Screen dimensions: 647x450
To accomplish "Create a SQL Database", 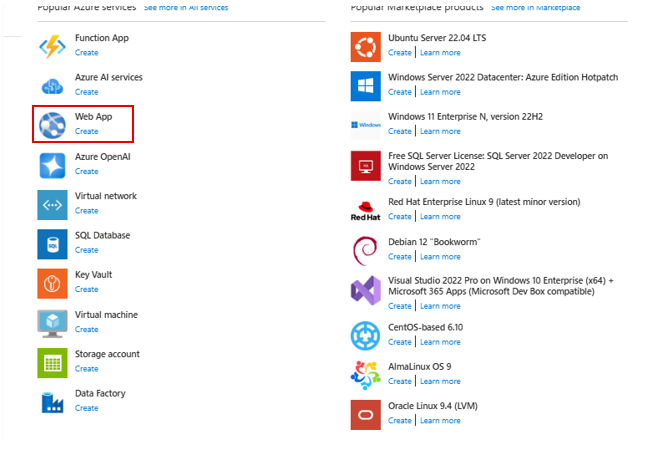I will [86, 250].
